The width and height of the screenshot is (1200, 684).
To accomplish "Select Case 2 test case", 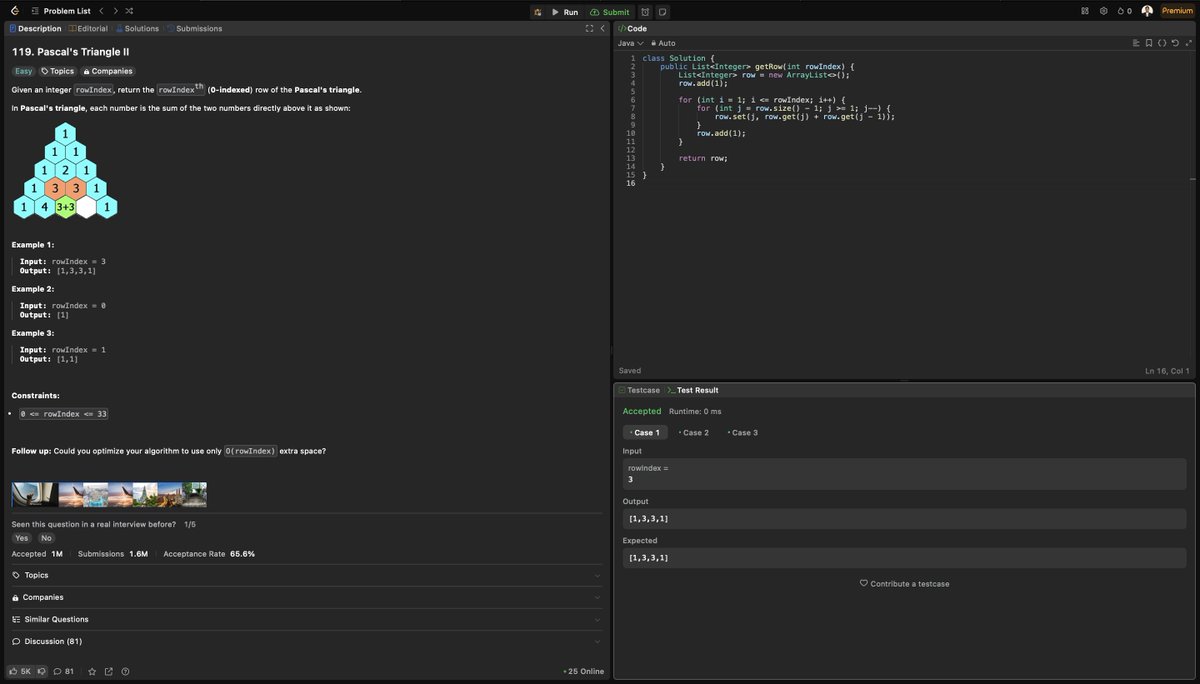I will click(694, 433).
